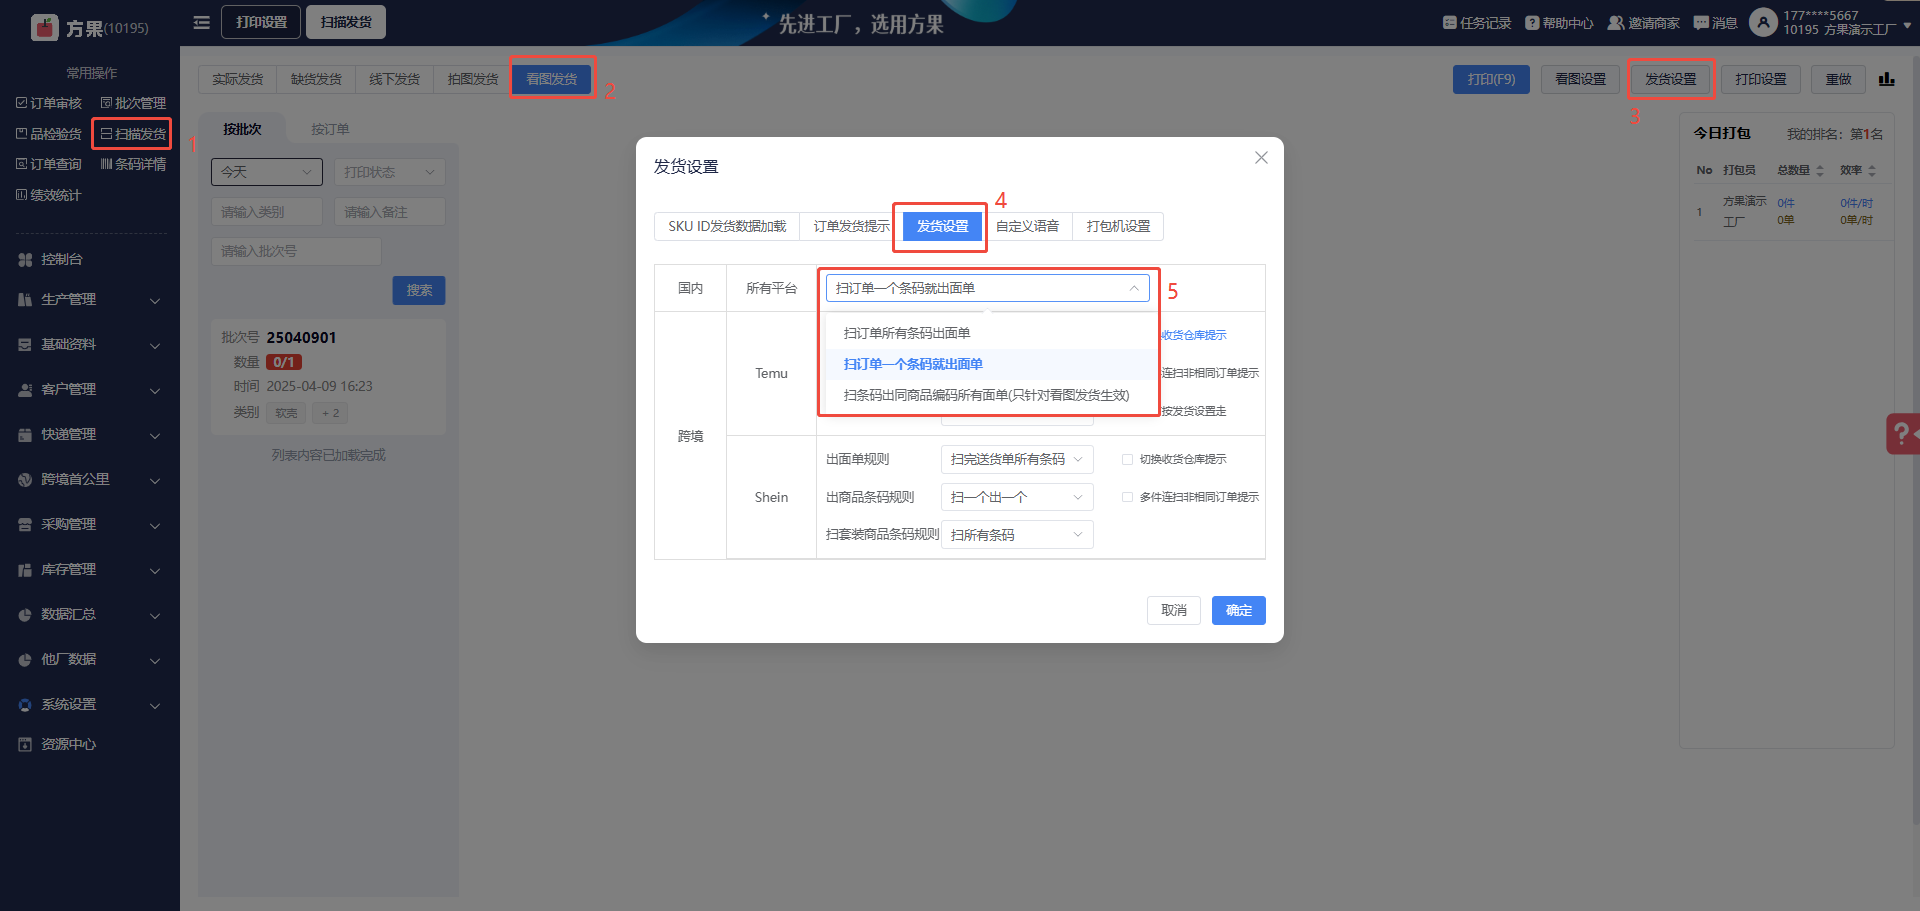Switch to SKU ID发货数据加载 tab
Viewport: 1920px width, 911px height.
[727, 226]
